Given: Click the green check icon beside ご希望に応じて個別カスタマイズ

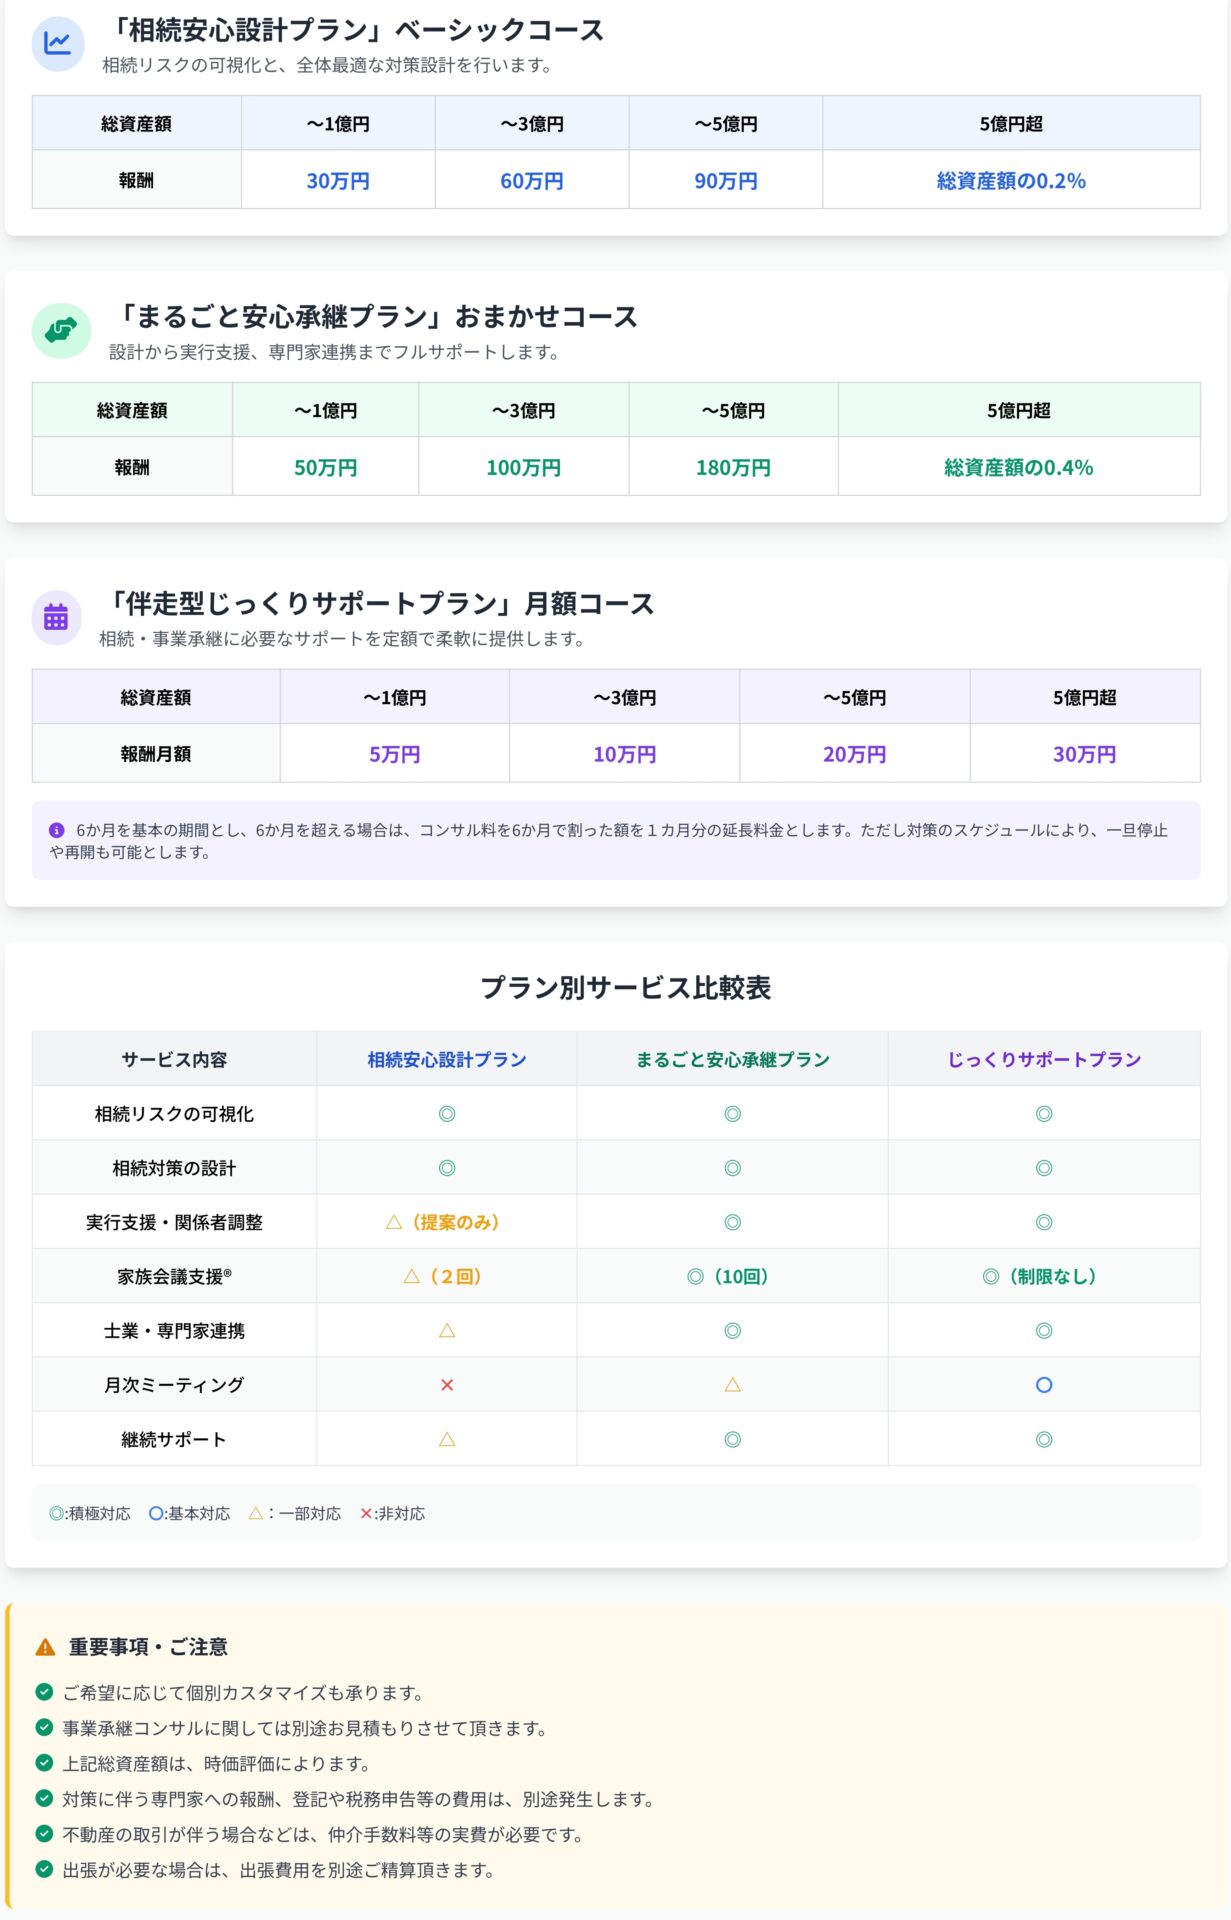Looking at the screenshot, I should coord(44,1692).
